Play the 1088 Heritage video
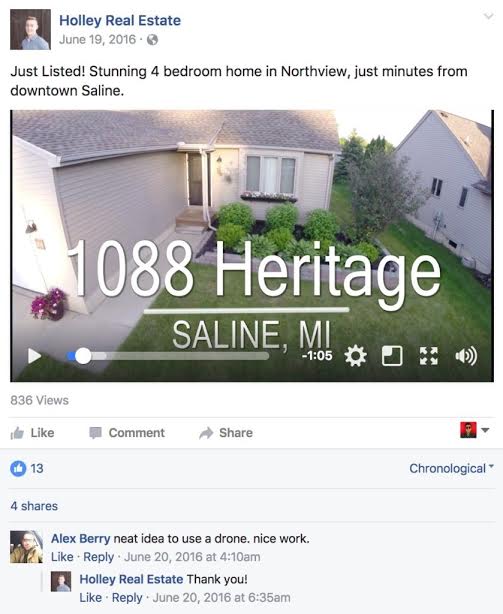 (34, 356)
